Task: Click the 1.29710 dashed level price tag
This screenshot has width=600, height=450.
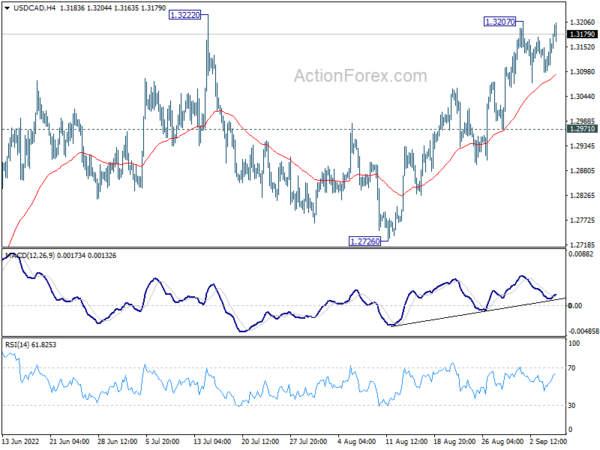Action: (x=582, y=129)
